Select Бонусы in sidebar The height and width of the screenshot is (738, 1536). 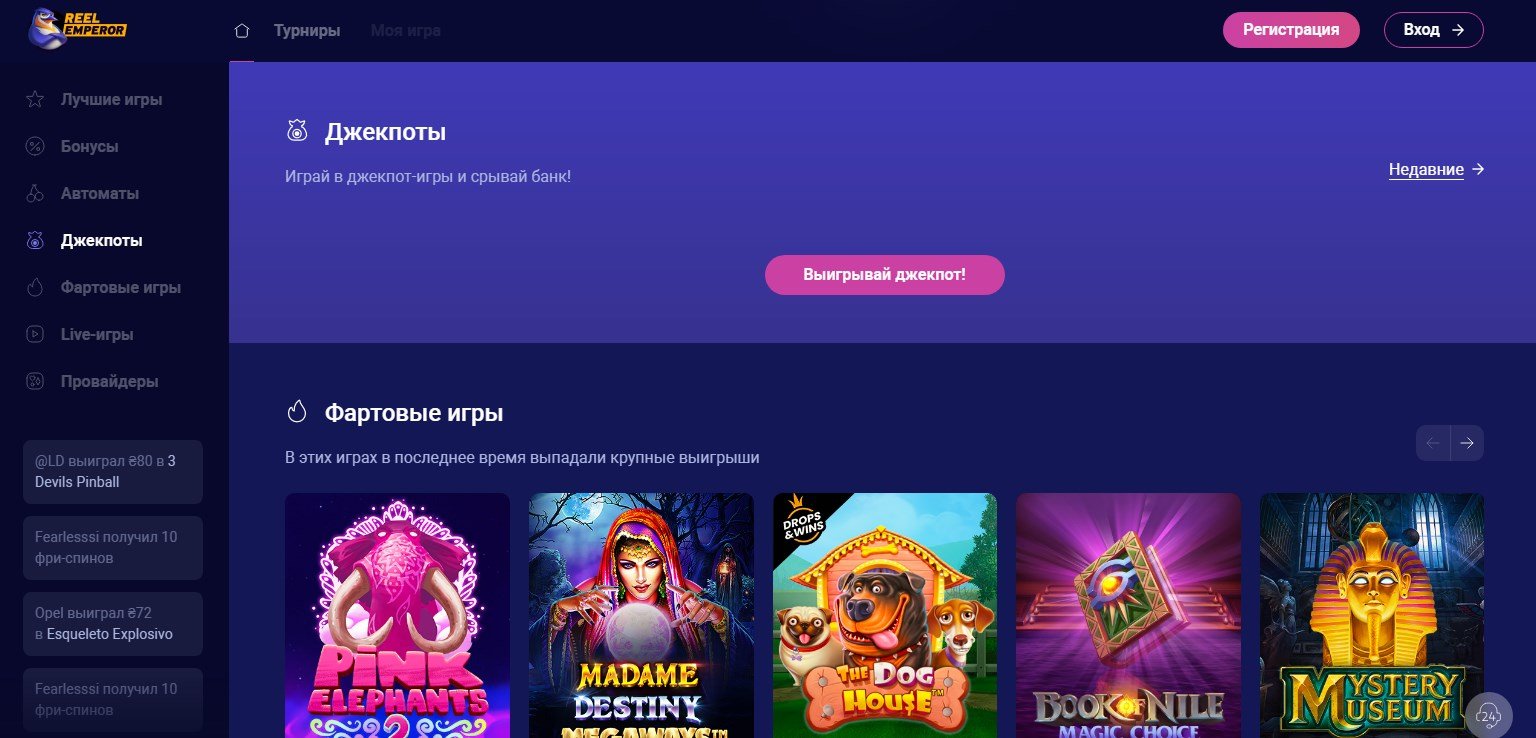point(90,147)
